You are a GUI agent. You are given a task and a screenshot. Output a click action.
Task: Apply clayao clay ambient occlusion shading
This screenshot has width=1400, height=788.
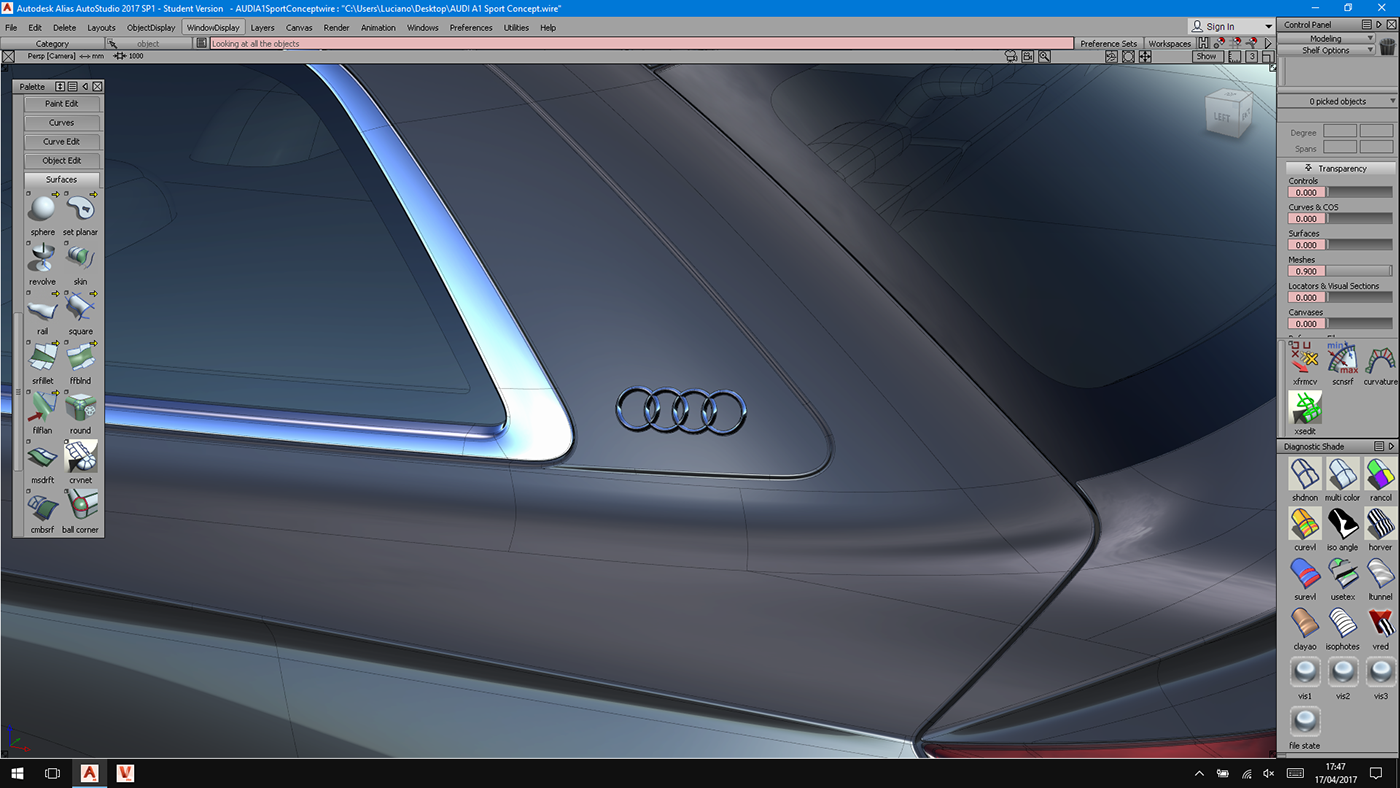pos(1305,623)
